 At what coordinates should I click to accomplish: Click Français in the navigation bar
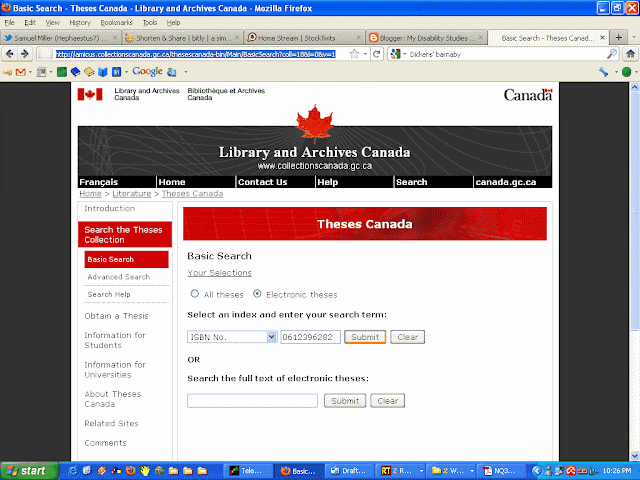(x=98, y=182)
